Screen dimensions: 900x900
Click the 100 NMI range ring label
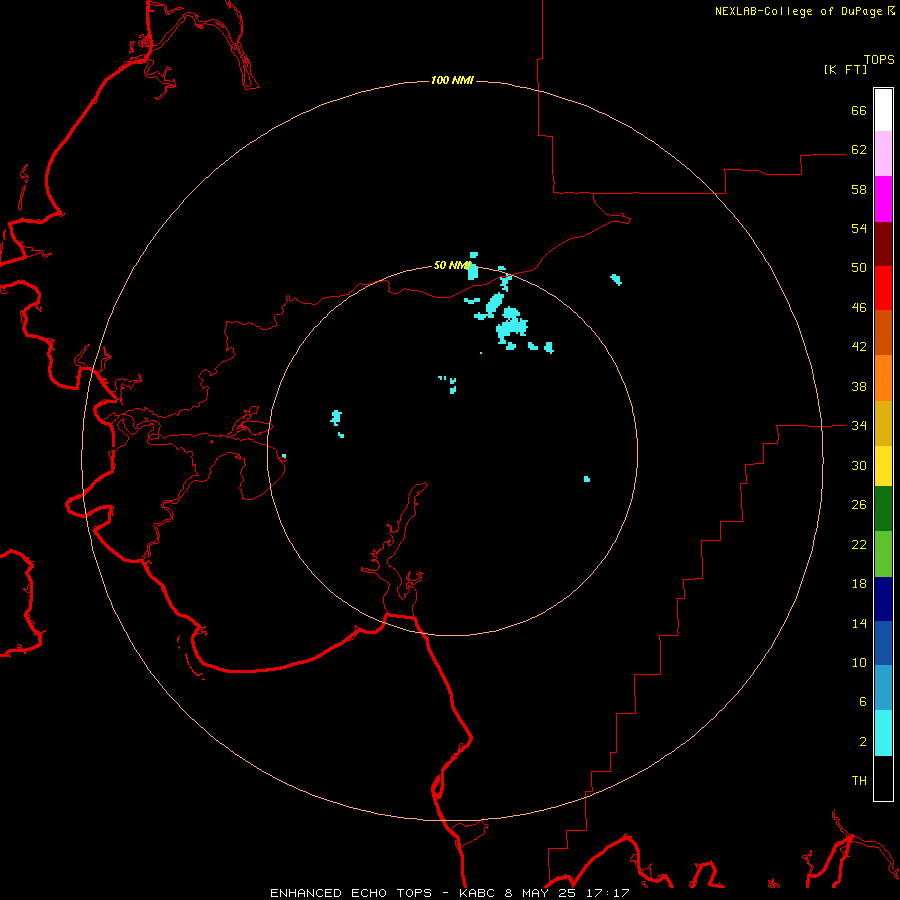[x=452, y=80]
